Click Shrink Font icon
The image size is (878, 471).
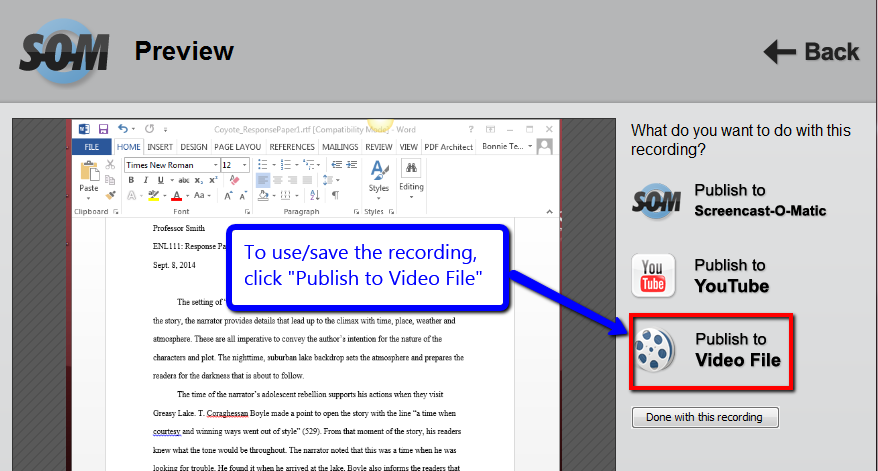click(242, 195)
